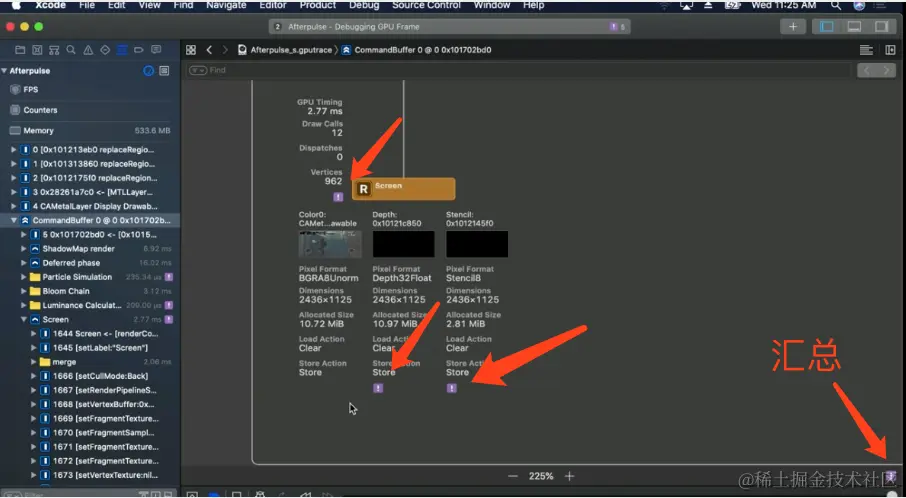This screenshot has height=498, width=906.
Task: Open the related items grid icon
Action: (191, 50)
